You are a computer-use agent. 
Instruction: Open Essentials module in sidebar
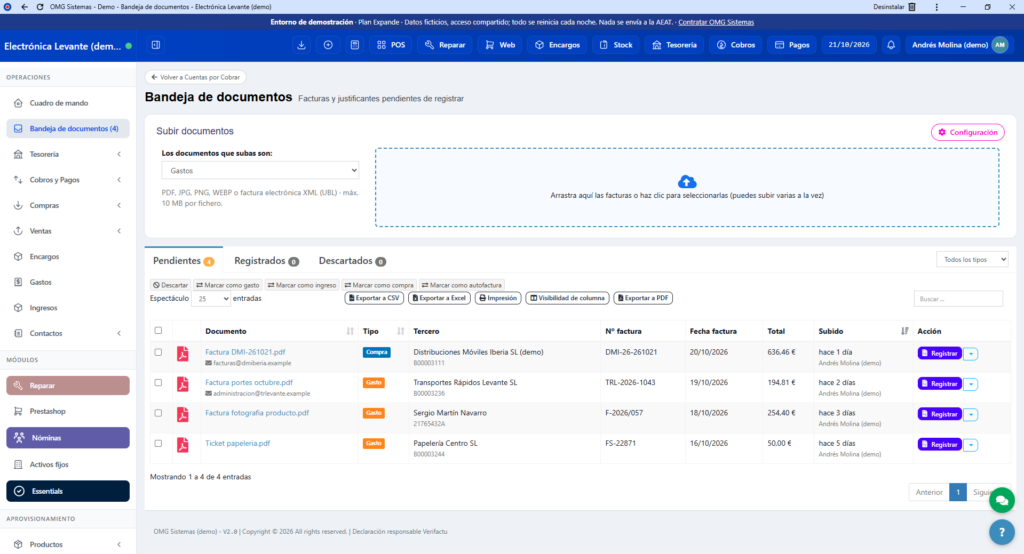(x=68, y=491)
